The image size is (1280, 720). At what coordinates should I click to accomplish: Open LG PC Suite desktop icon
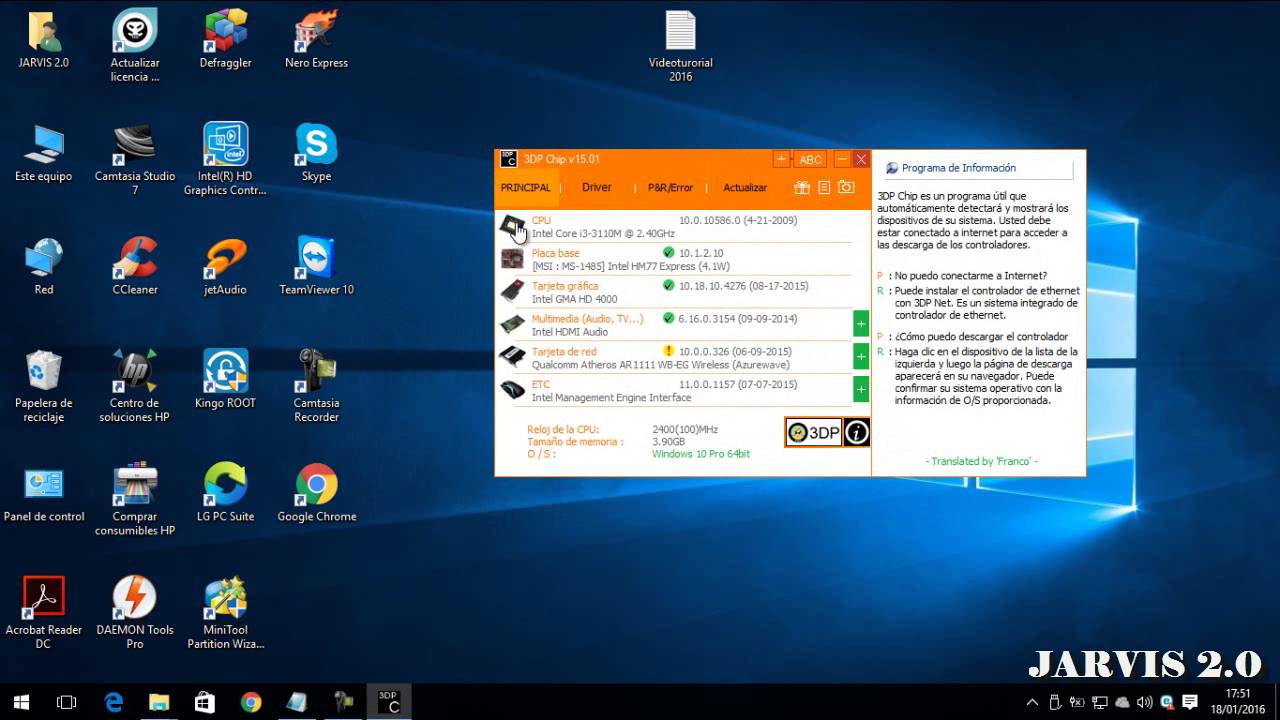click(226, 494)
